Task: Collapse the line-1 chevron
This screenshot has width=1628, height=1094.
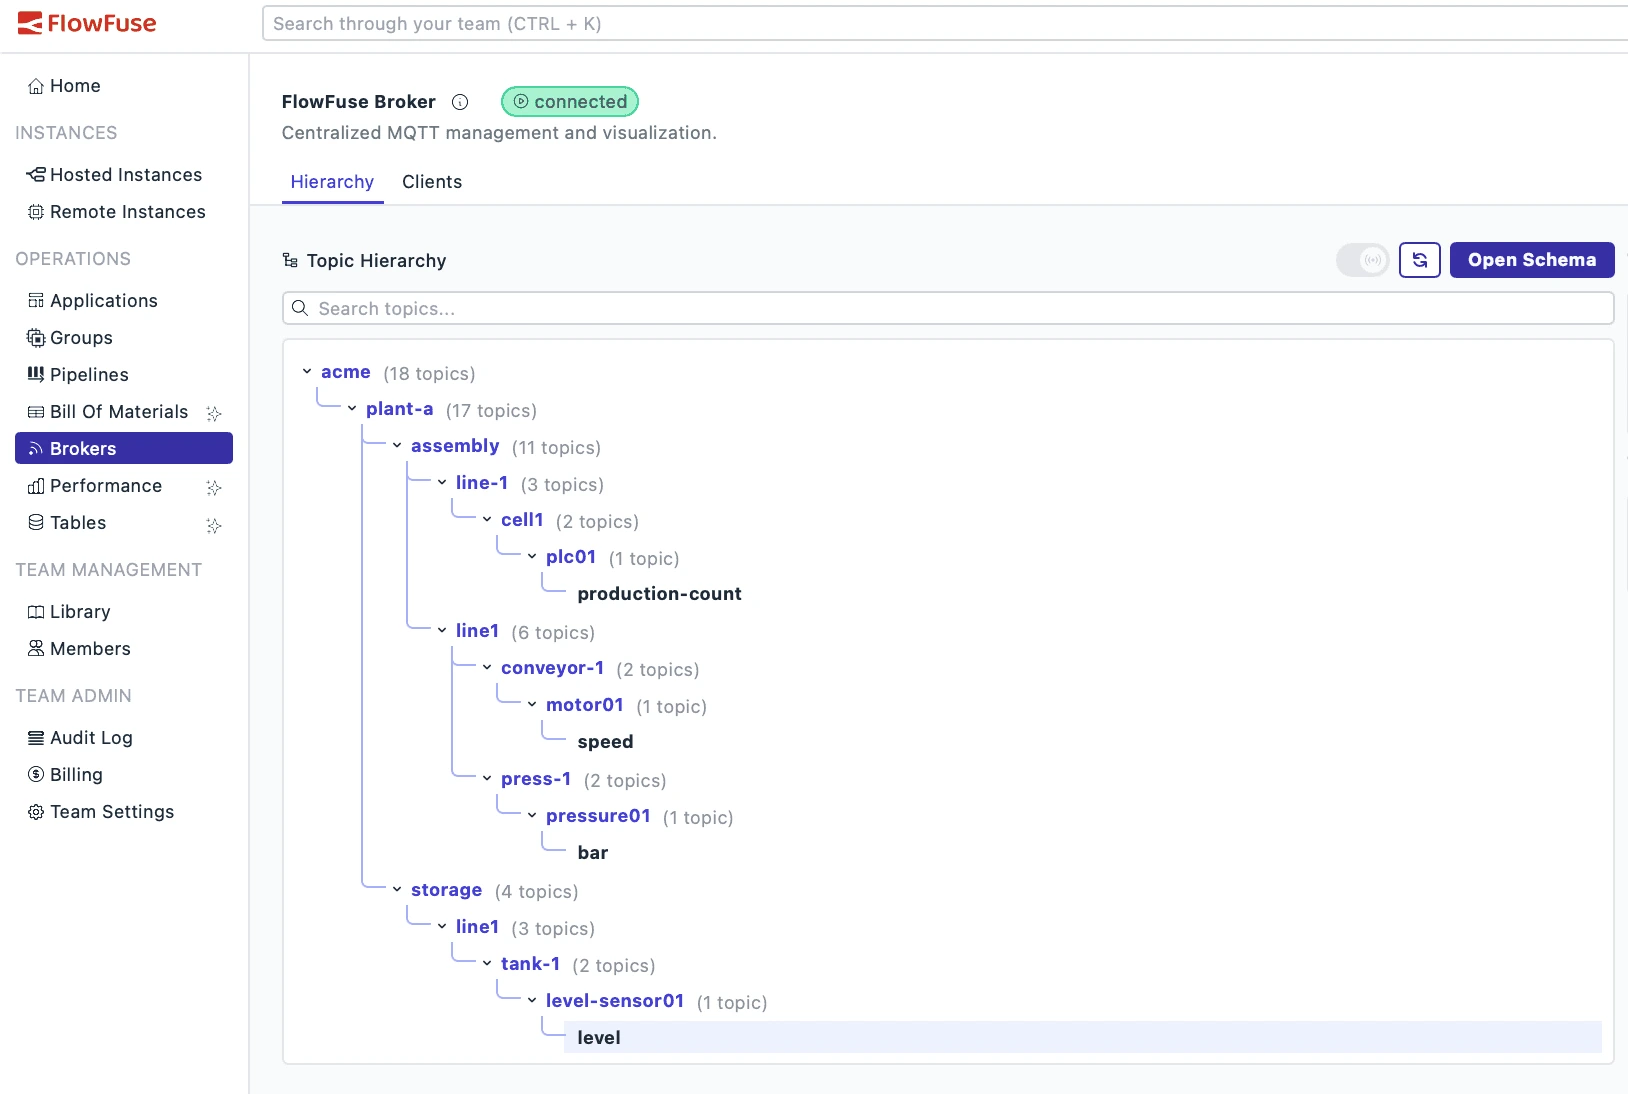Action: (x=442, y=483)
